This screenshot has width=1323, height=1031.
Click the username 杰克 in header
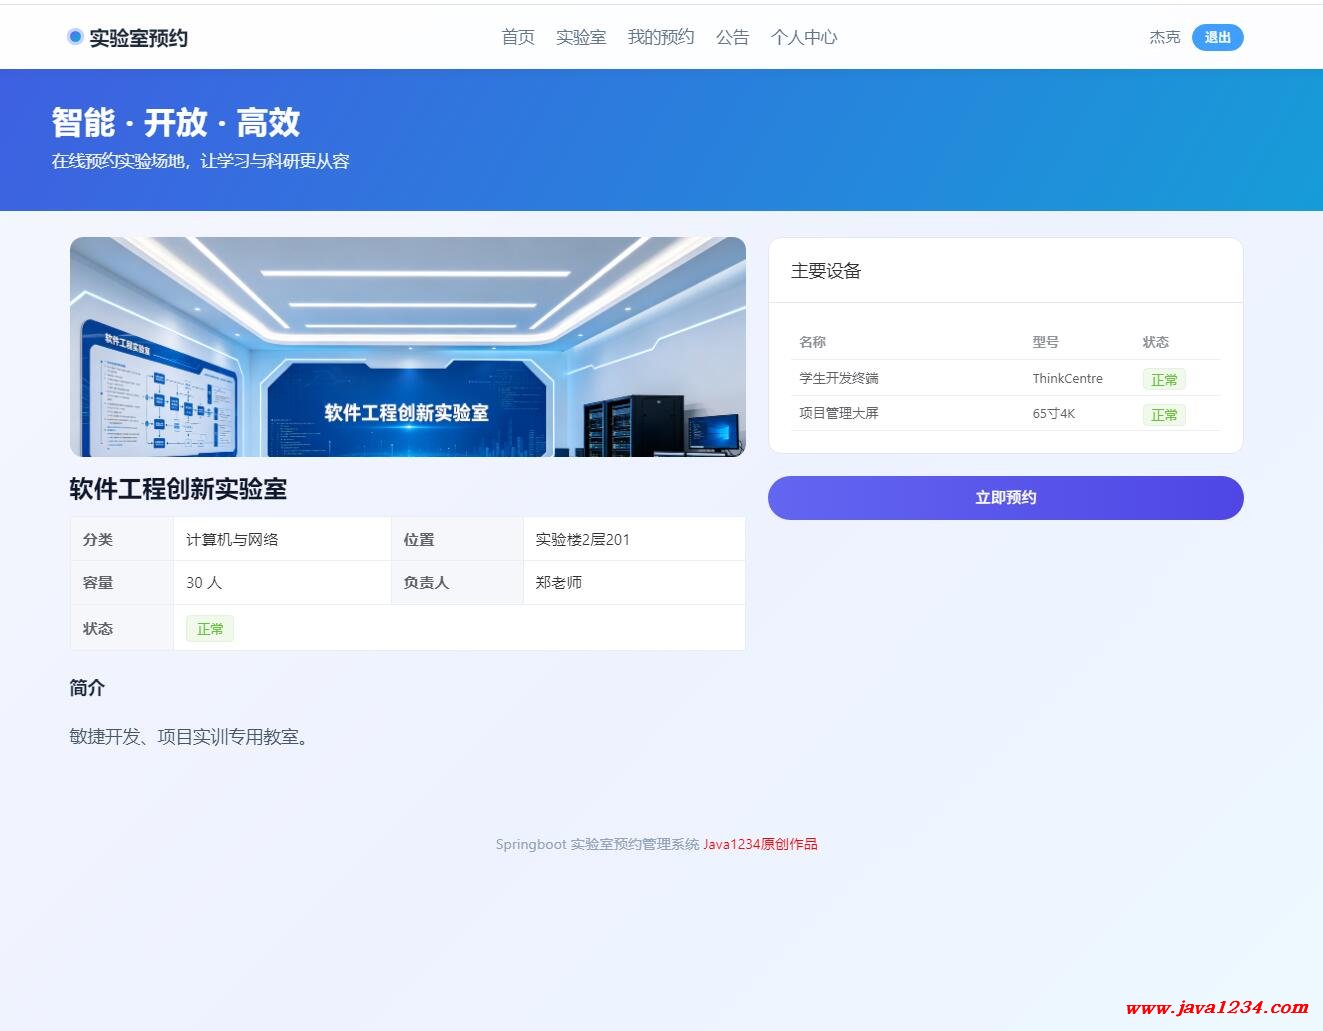coord(1164,37)
